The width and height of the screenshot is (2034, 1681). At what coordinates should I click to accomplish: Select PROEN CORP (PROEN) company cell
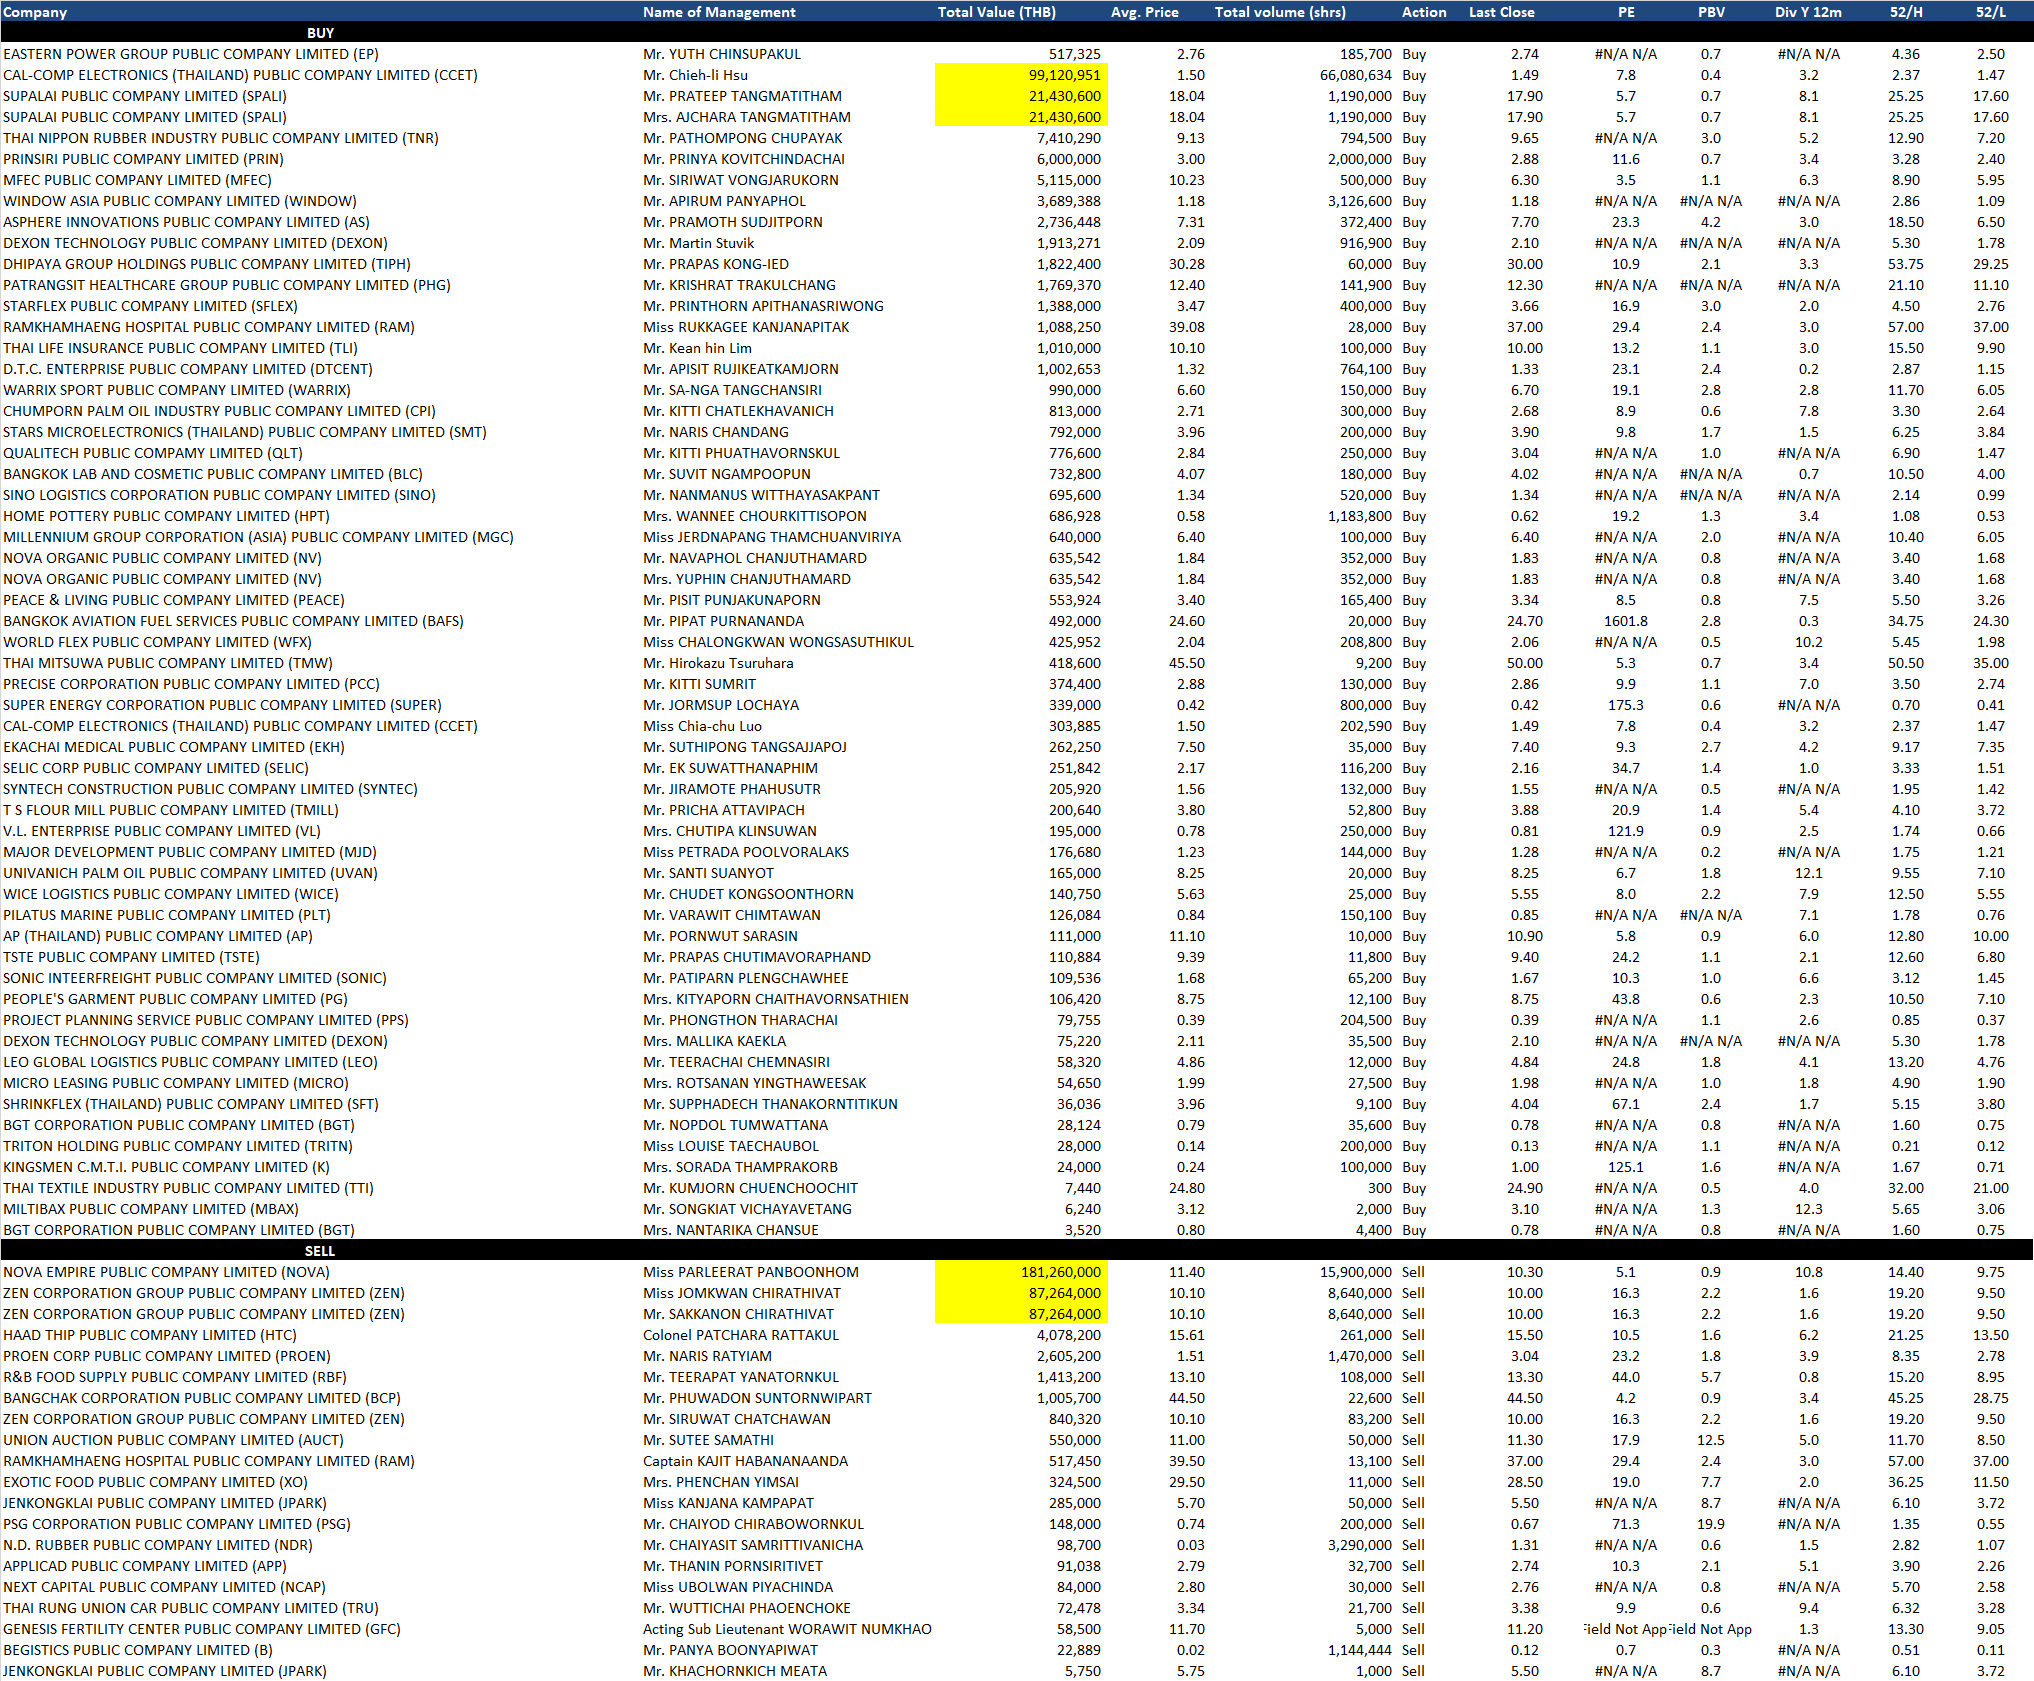point(167,1356)
